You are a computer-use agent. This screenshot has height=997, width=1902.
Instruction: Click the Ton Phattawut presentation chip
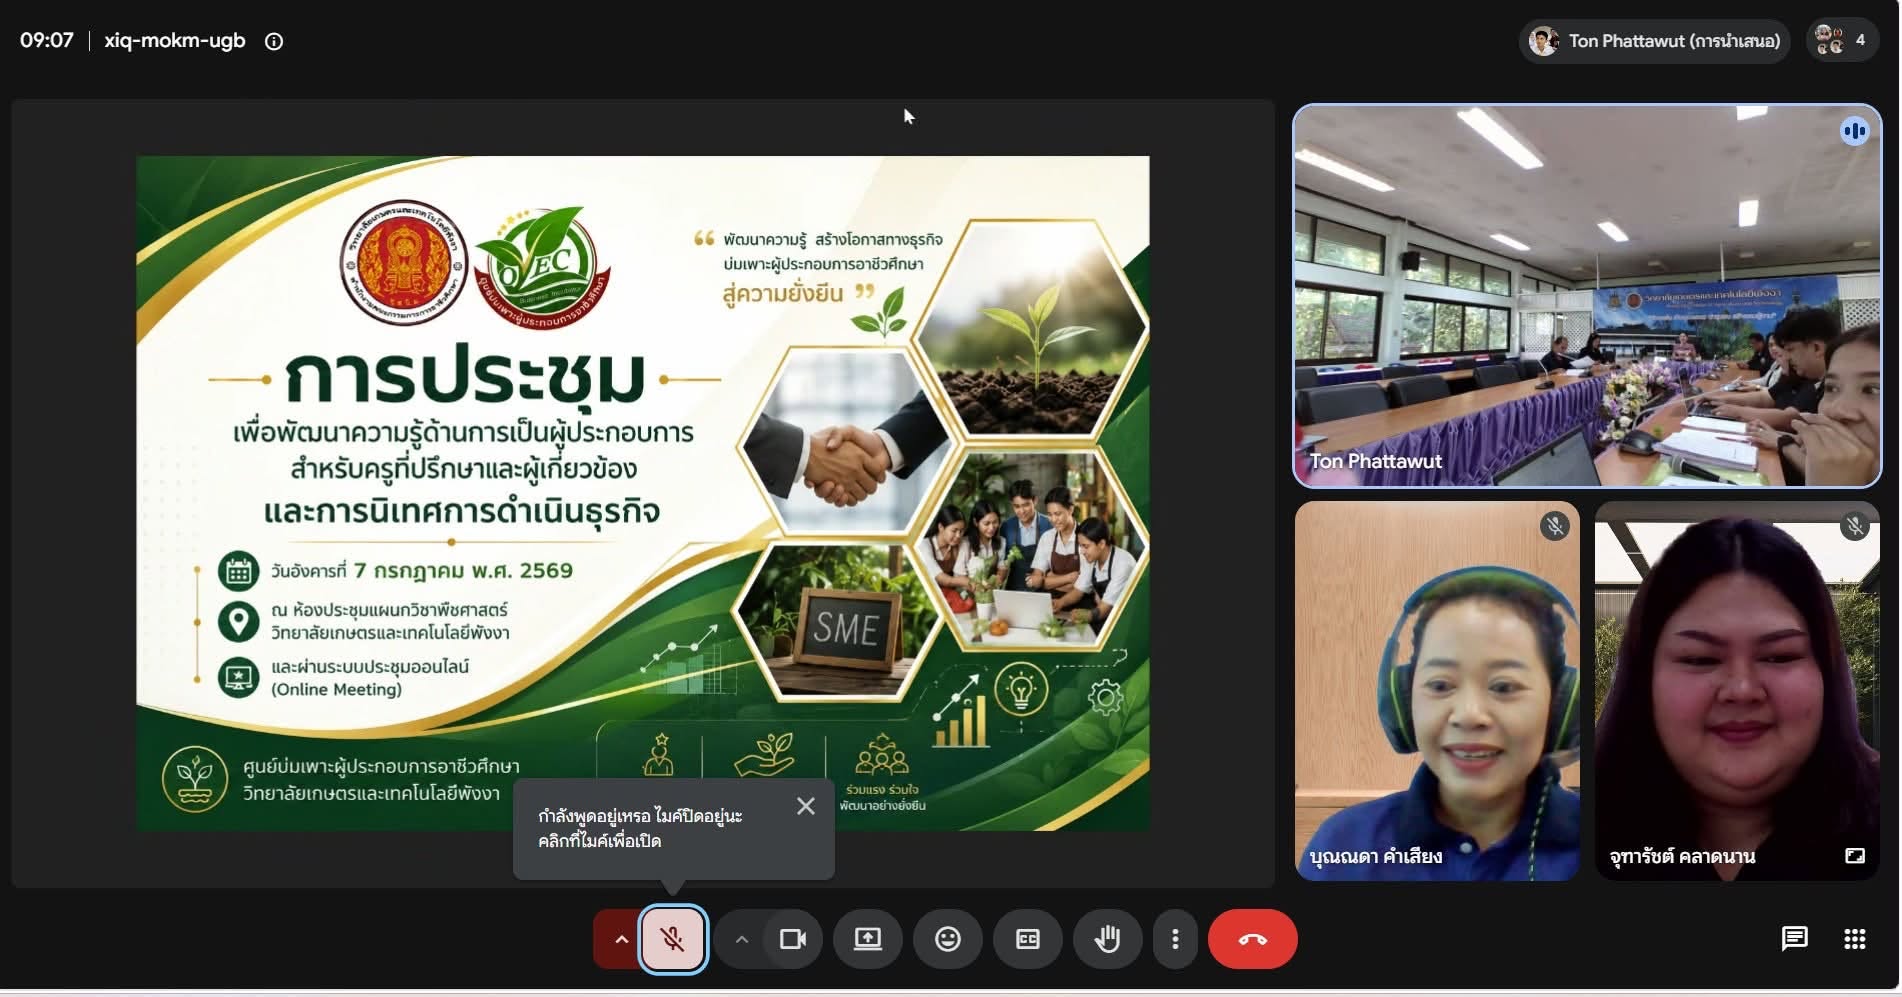(x=1654, y=41)
